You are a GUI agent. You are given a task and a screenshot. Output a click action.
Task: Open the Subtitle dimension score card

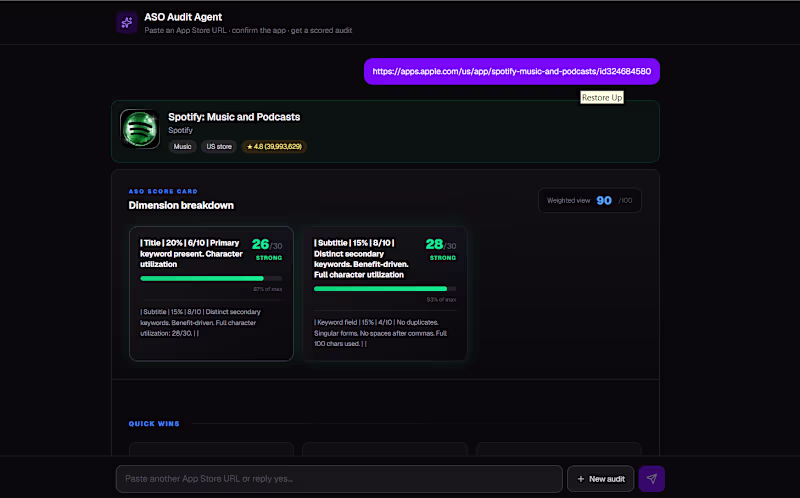tap(385, 294)
